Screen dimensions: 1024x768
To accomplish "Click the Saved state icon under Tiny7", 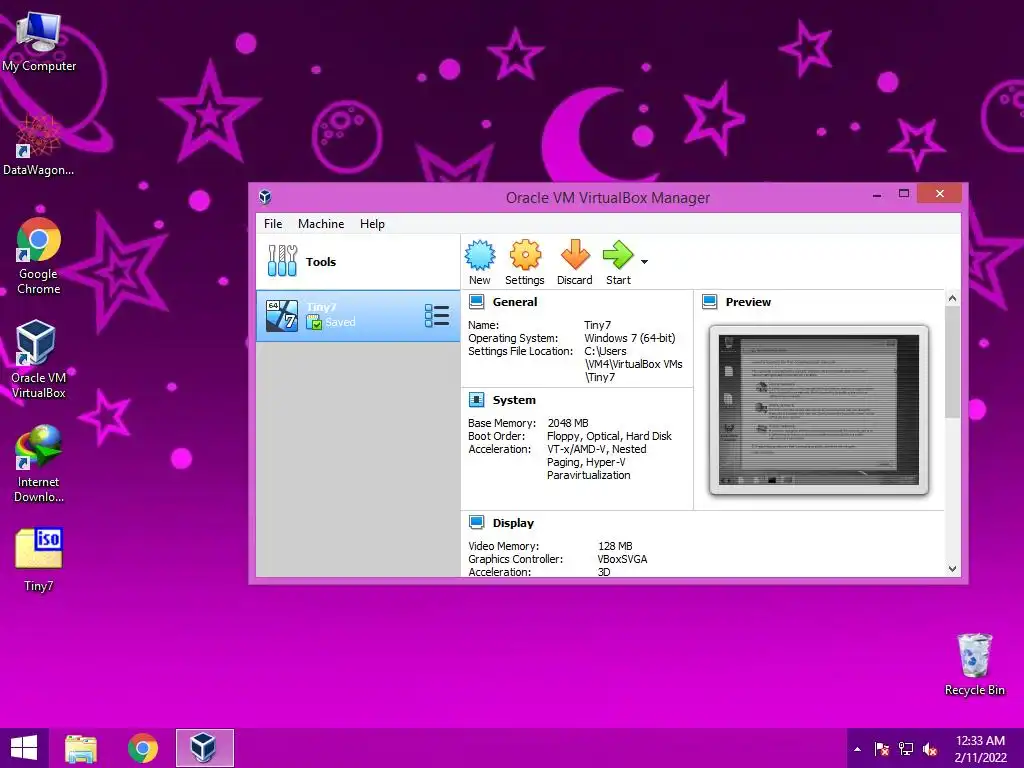I will click(x=314, y=322).
